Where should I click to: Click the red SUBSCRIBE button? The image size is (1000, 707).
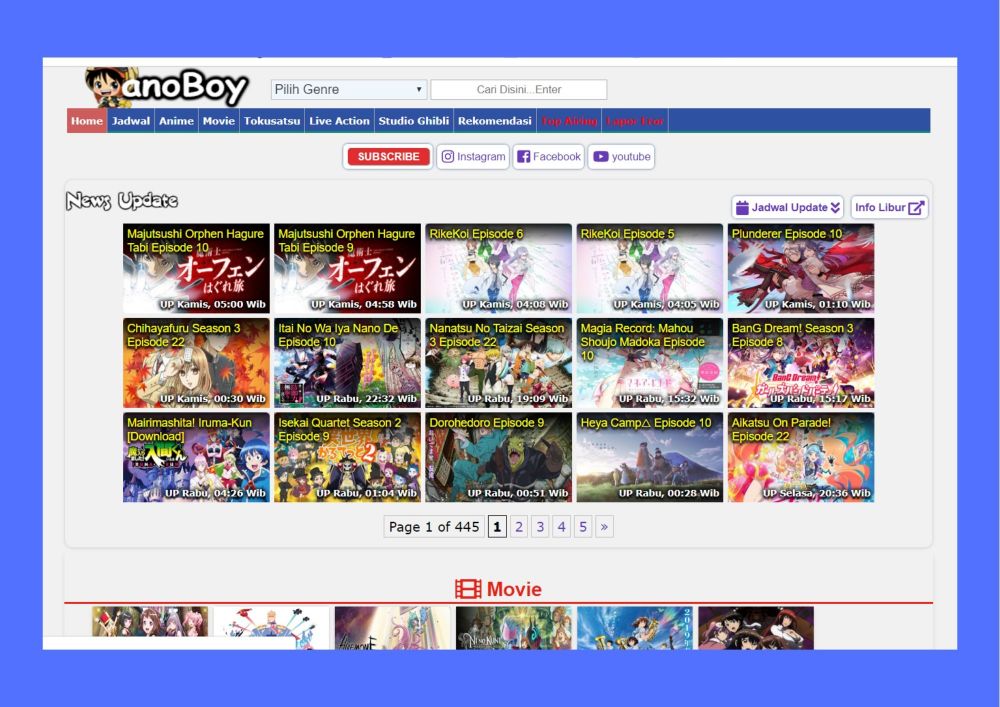[x=388, y=157]
